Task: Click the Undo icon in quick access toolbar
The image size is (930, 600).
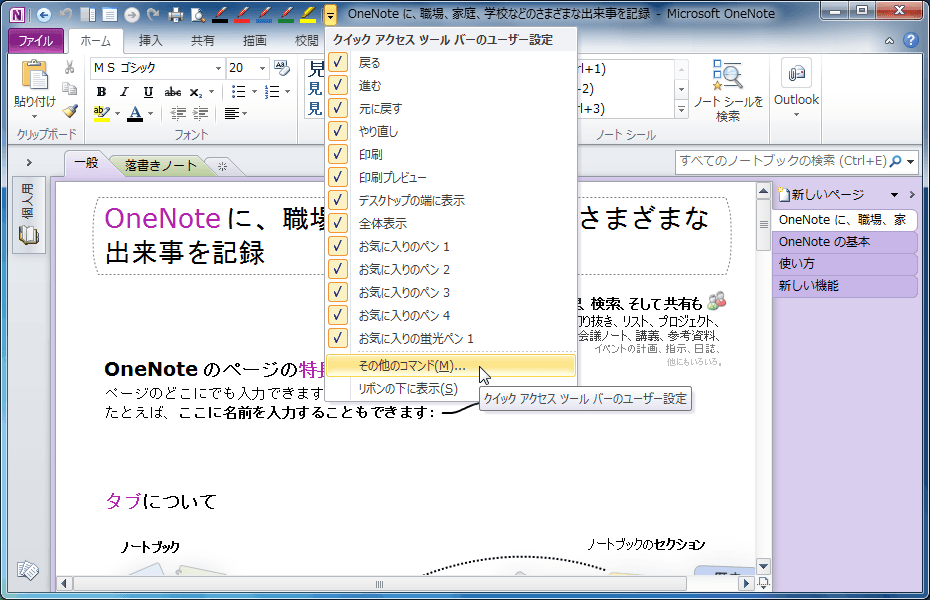Action: pos(66,14)
